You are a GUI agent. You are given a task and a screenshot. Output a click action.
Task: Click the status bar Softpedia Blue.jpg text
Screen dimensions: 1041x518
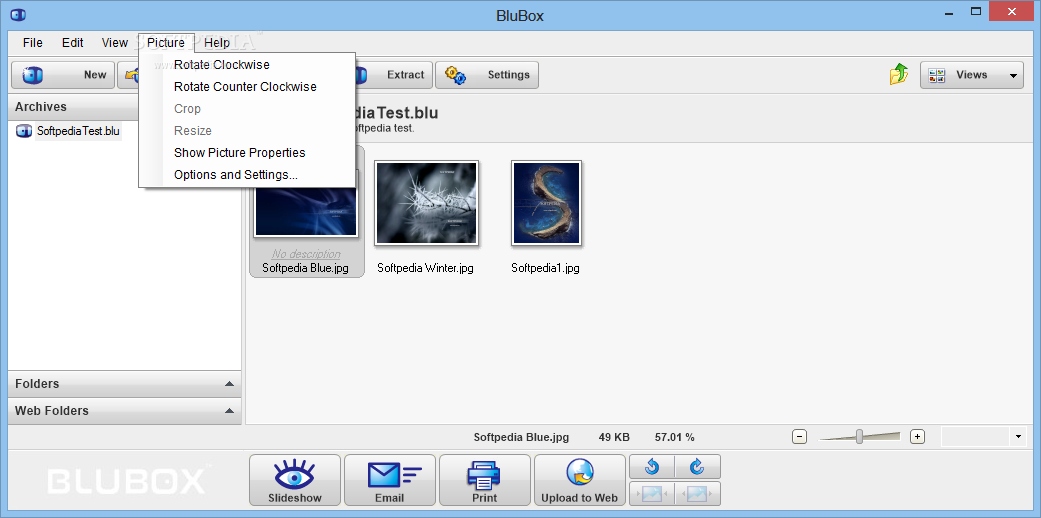pos(521,437)
